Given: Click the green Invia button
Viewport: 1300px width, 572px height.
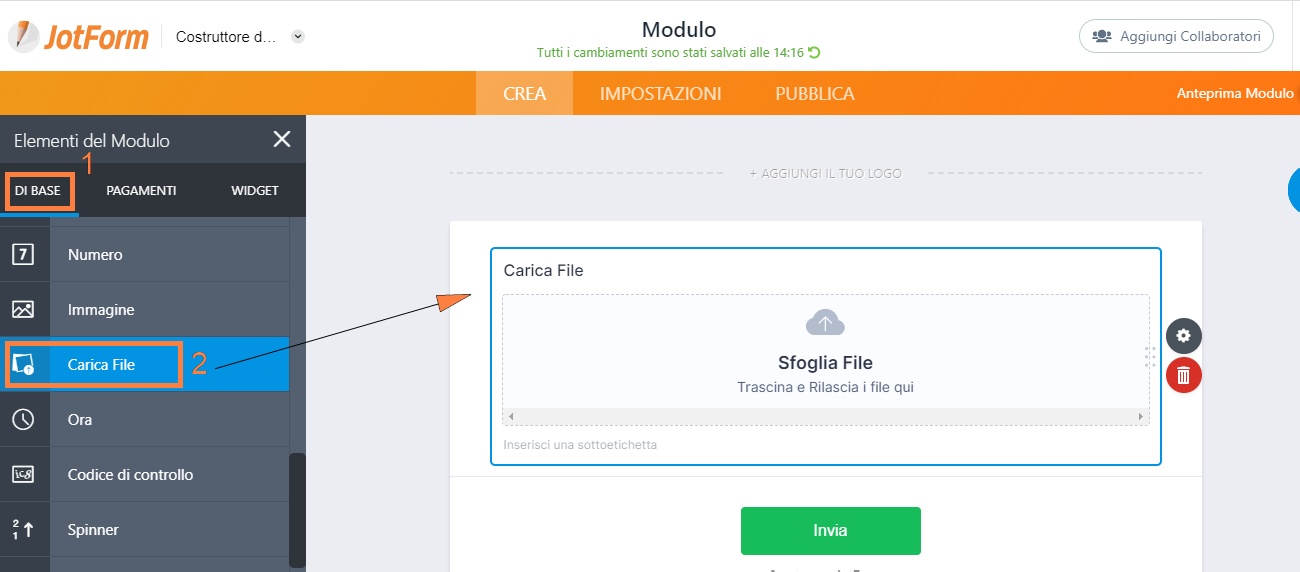Looking at the screenshot, I should [x=830, y=530].
